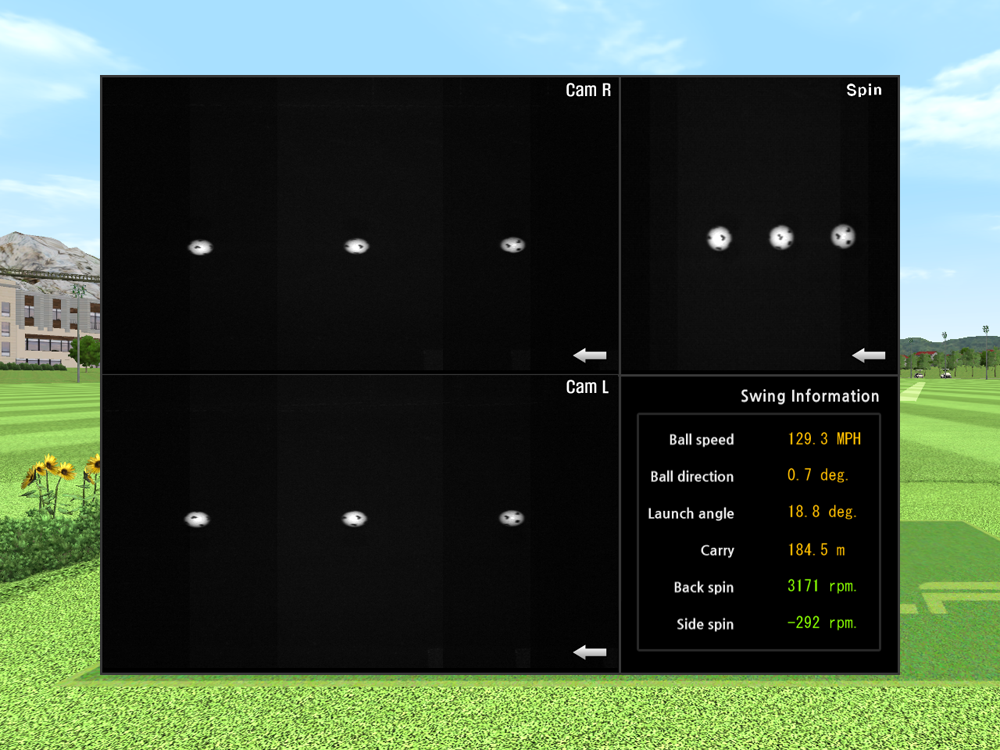Click the Cam R panel label

tap(588, 91)
